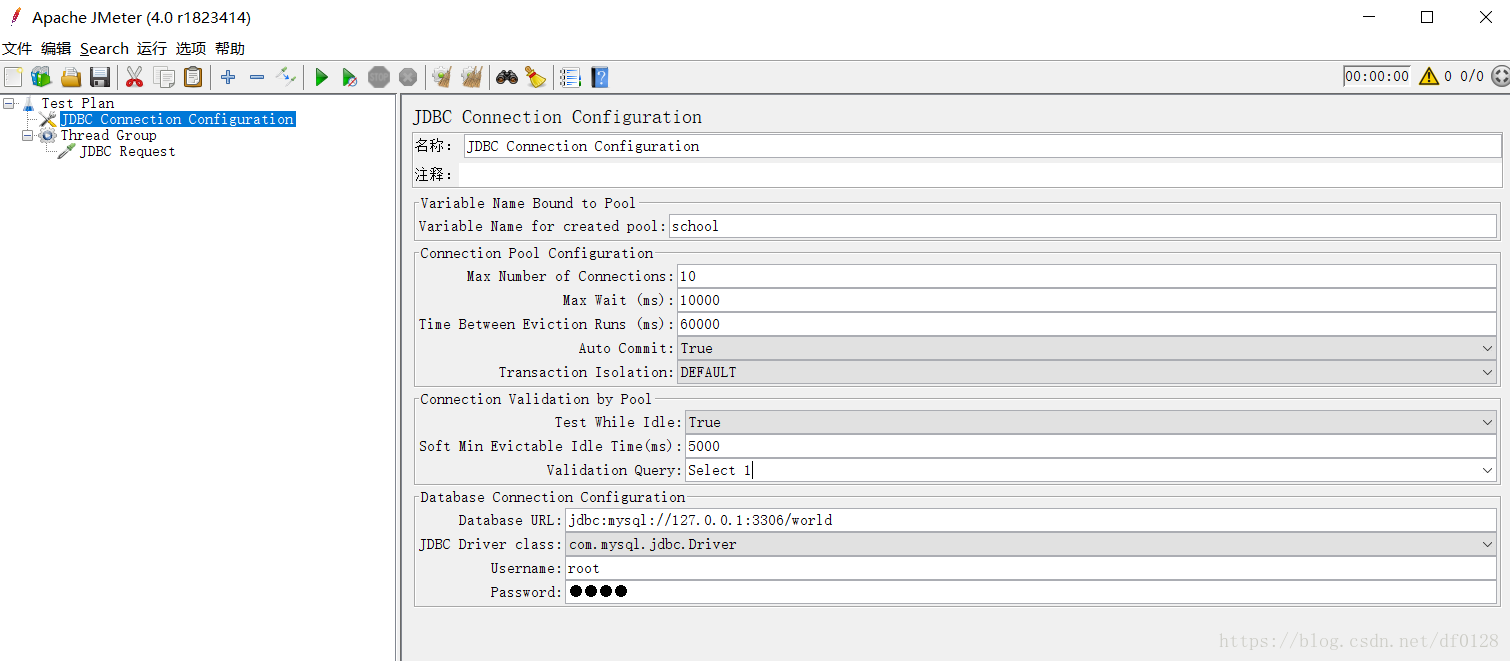Start the test with green play icon
1510x661 pixels.
pos(321,77)
